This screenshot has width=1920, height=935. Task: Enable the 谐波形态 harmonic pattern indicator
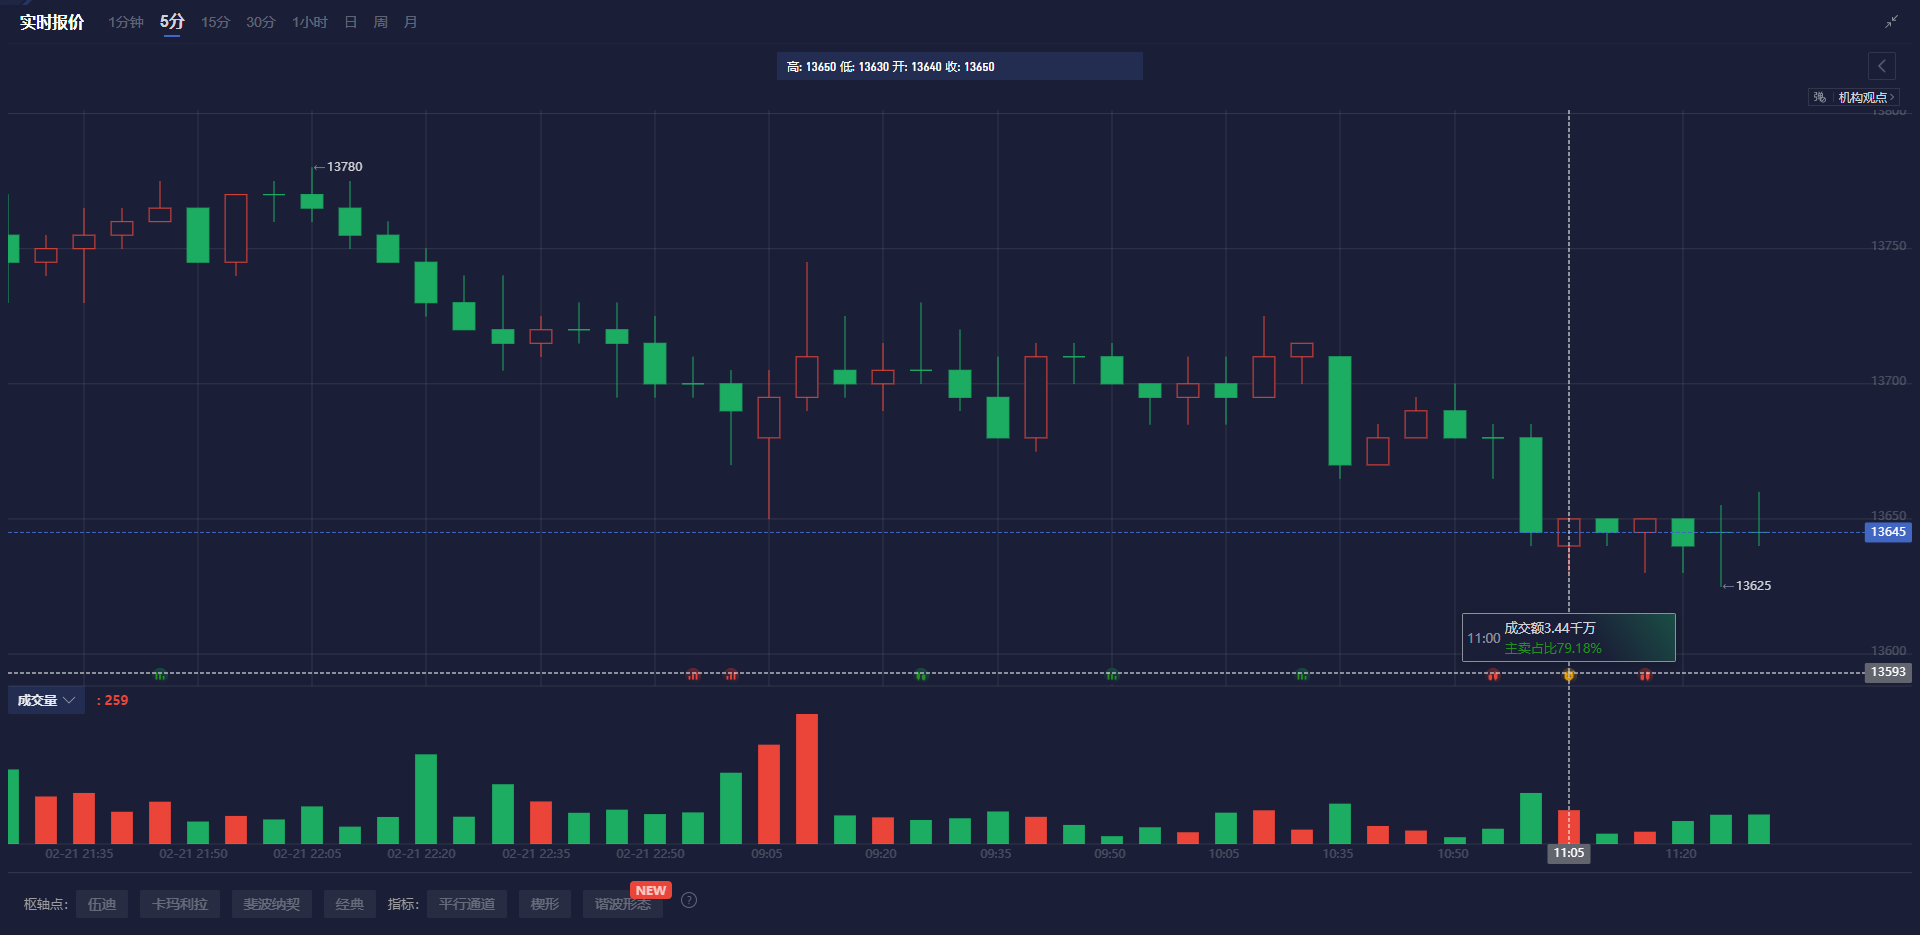[x=622, y=903]
